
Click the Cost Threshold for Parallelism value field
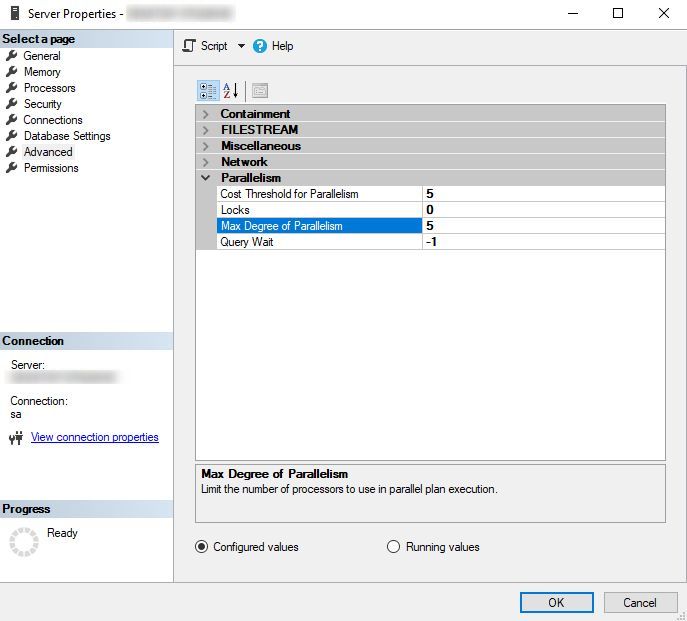(x=542, y=194)
